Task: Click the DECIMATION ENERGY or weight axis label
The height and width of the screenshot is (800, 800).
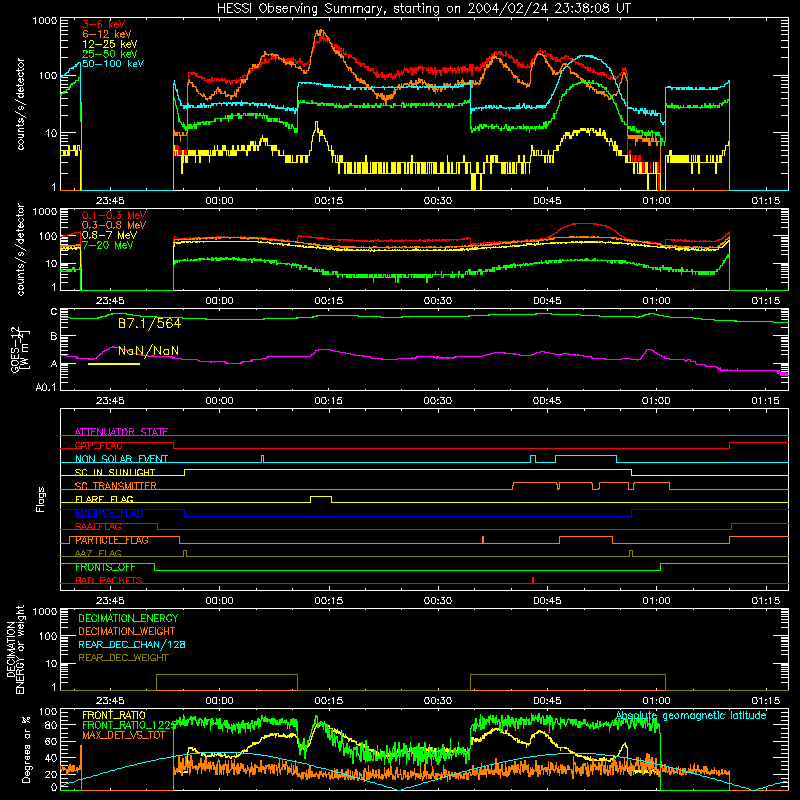Action: tap(15, 649)
